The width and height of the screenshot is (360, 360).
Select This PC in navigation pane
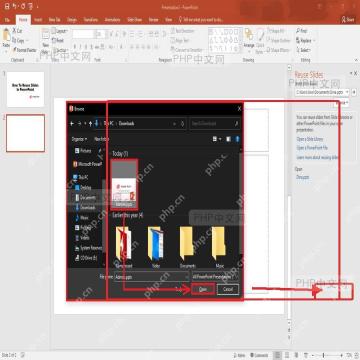80,177
